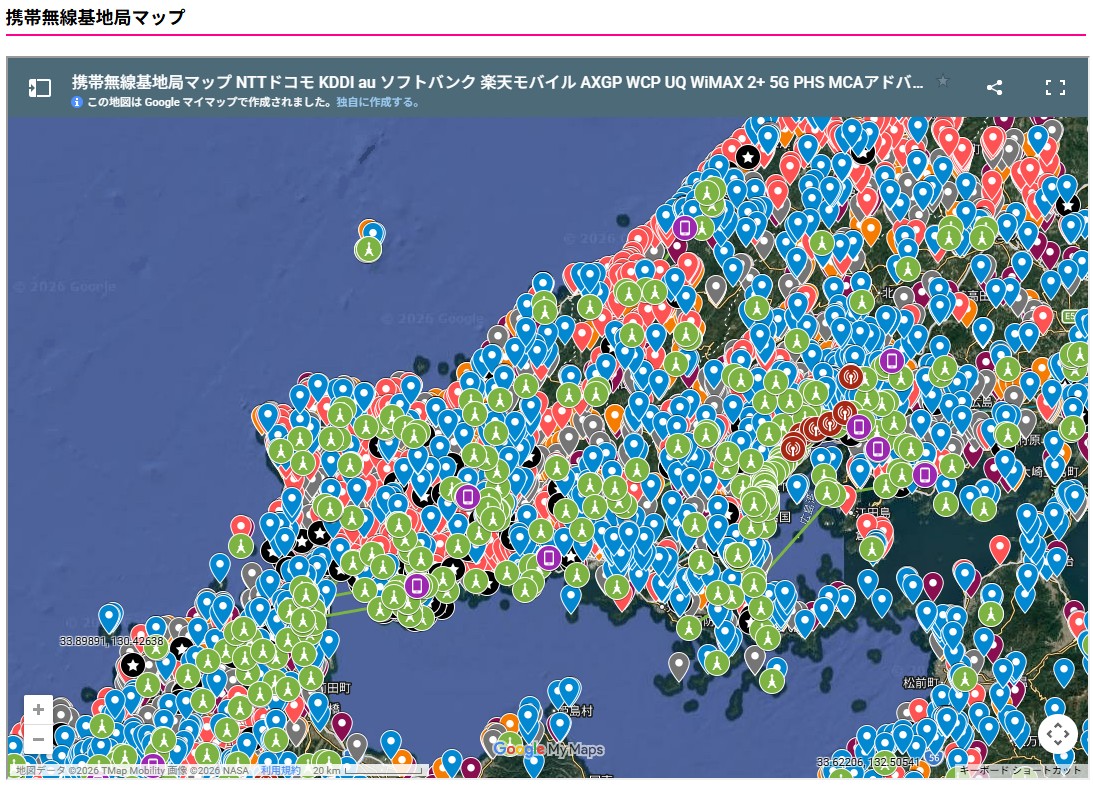Click the キーボード ショートカット button
The image size is (1093, 788).
click(x=1020, y=771)
